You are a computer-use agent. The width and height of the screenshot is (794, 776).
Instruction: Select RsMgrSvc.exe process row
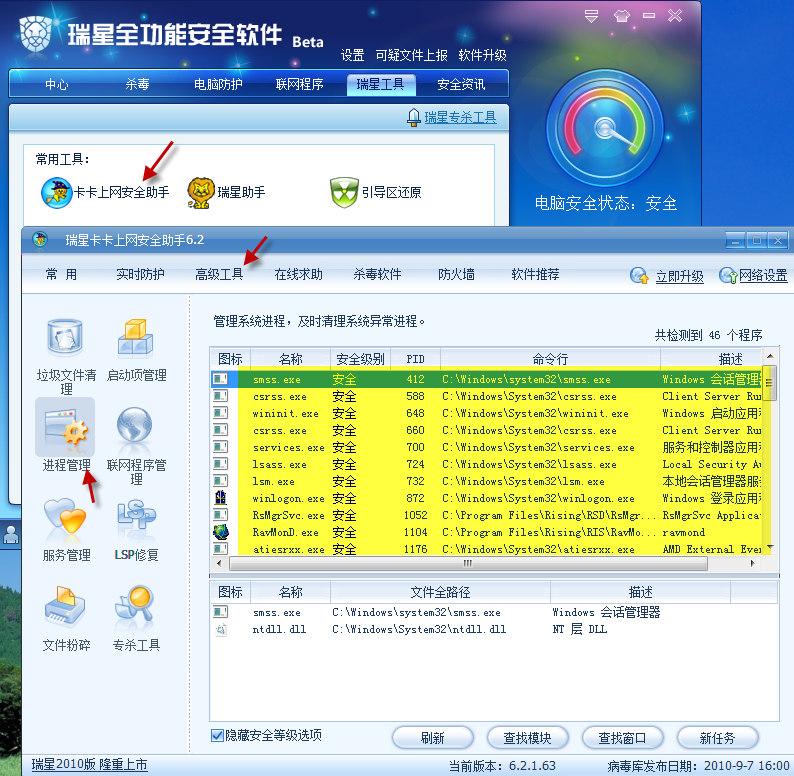click(486, 515)
